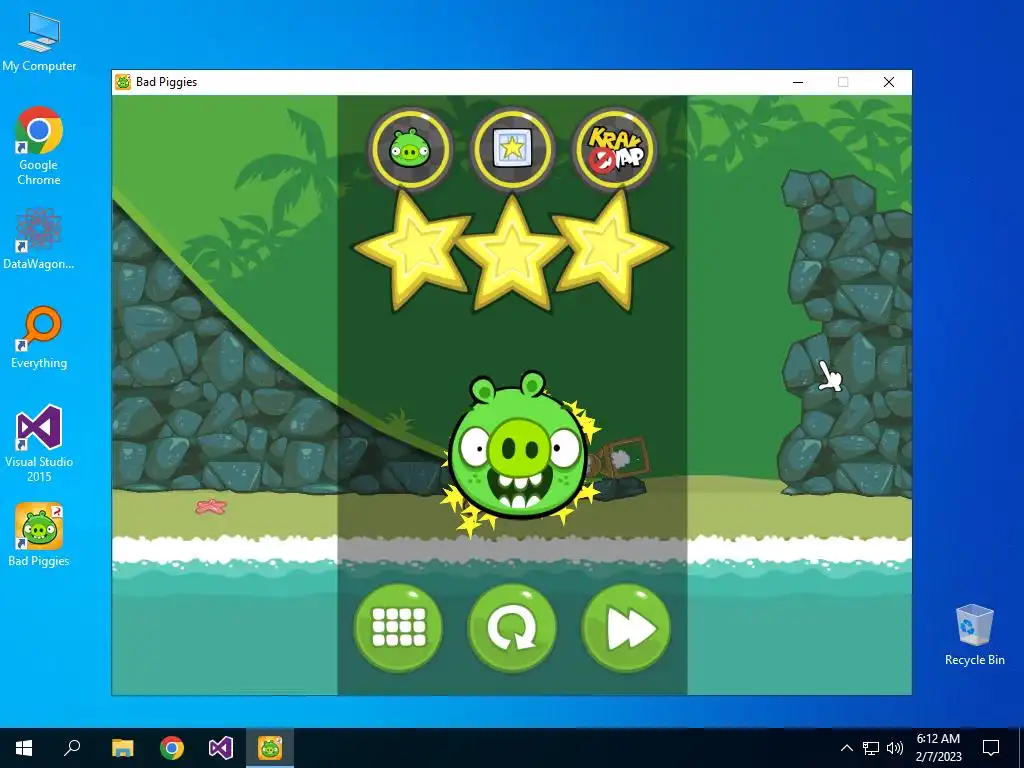Open the volume tray icon

click(895, 748)
